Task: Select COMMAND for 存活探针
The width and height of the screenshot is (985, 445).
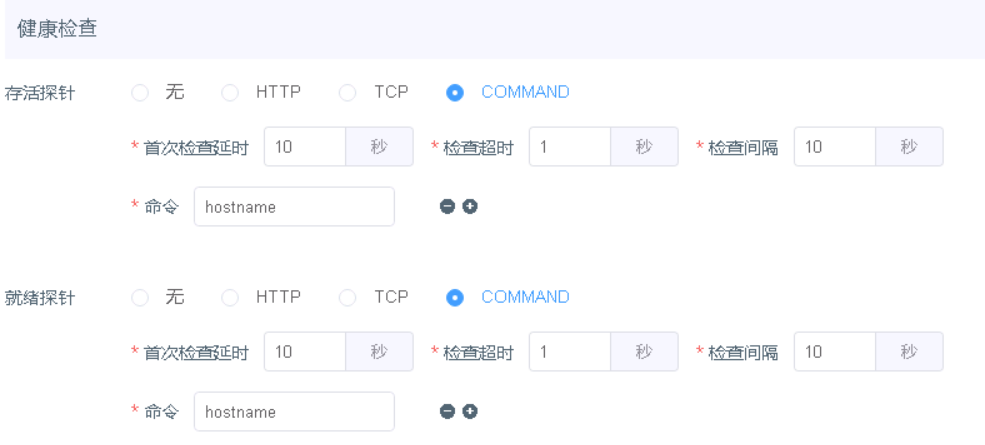Action: [456, 93]
